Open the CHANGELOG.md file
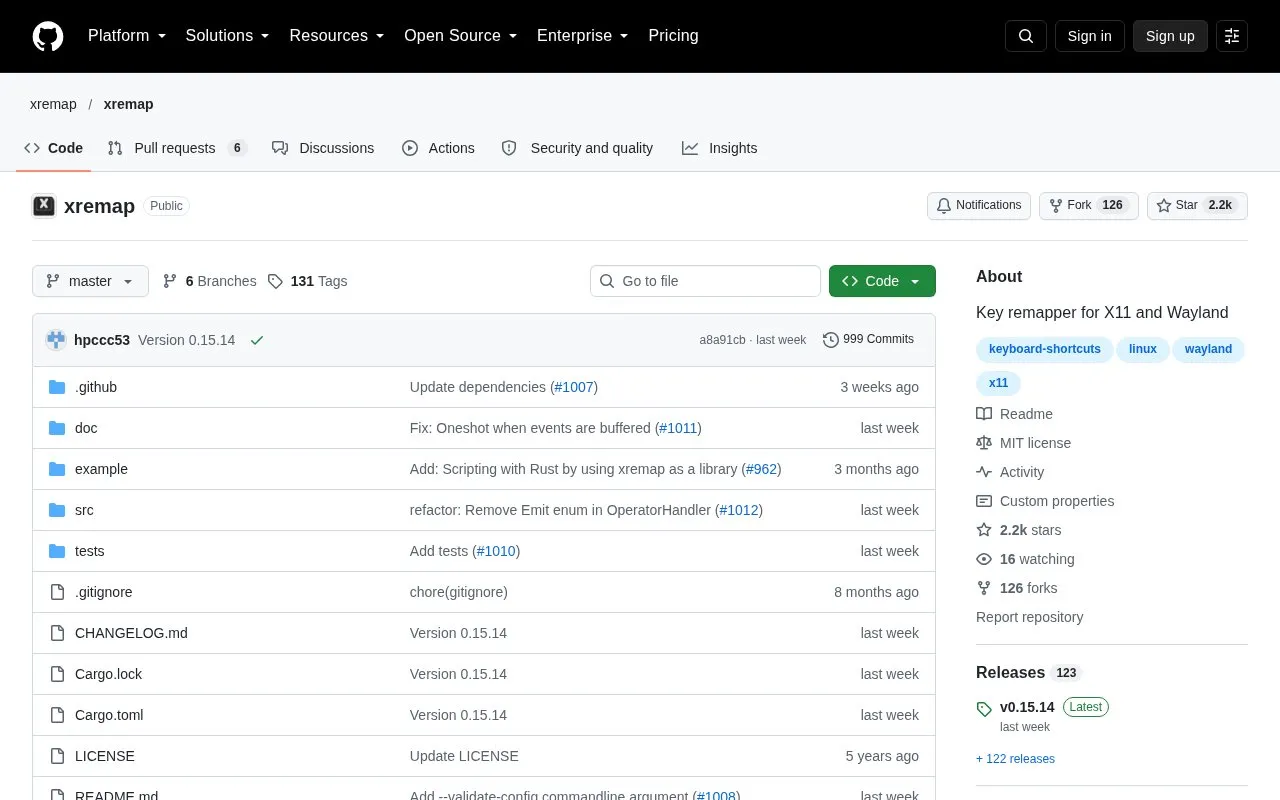The image size is (1280, 800). click(131, 633)
